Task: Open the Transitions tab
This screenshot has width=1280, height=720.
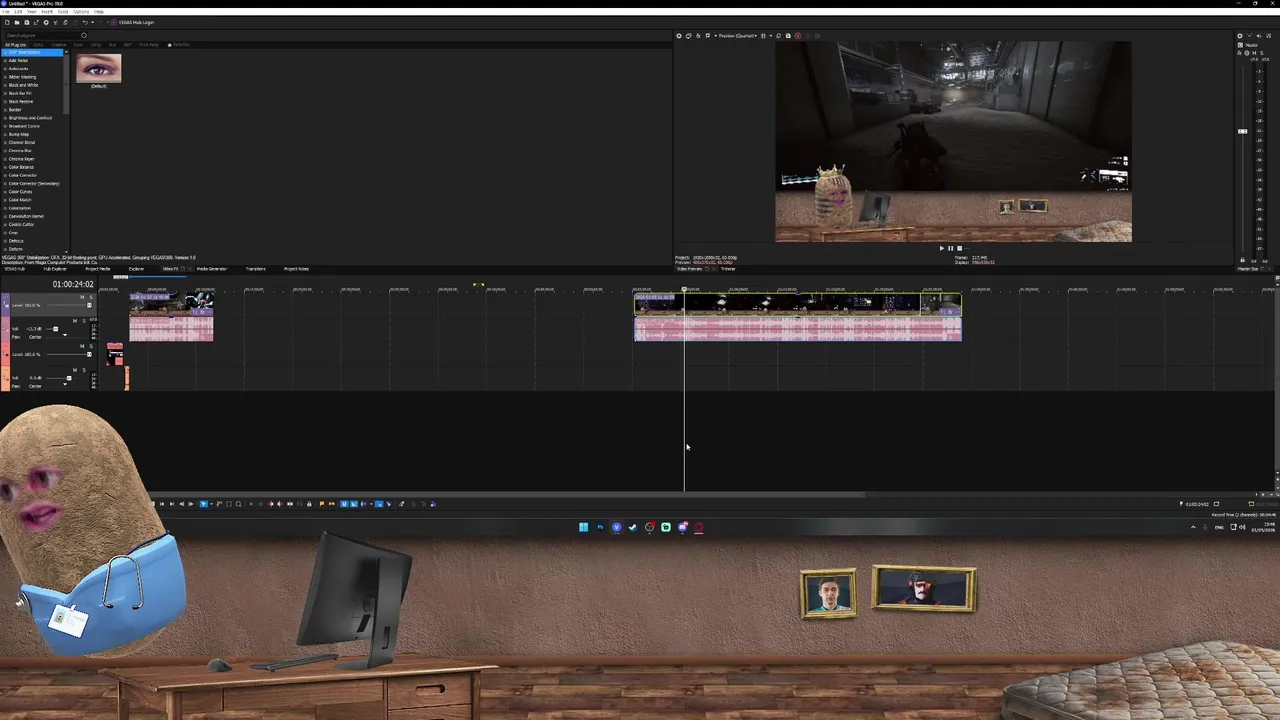Action: click(x=255, y=268)
